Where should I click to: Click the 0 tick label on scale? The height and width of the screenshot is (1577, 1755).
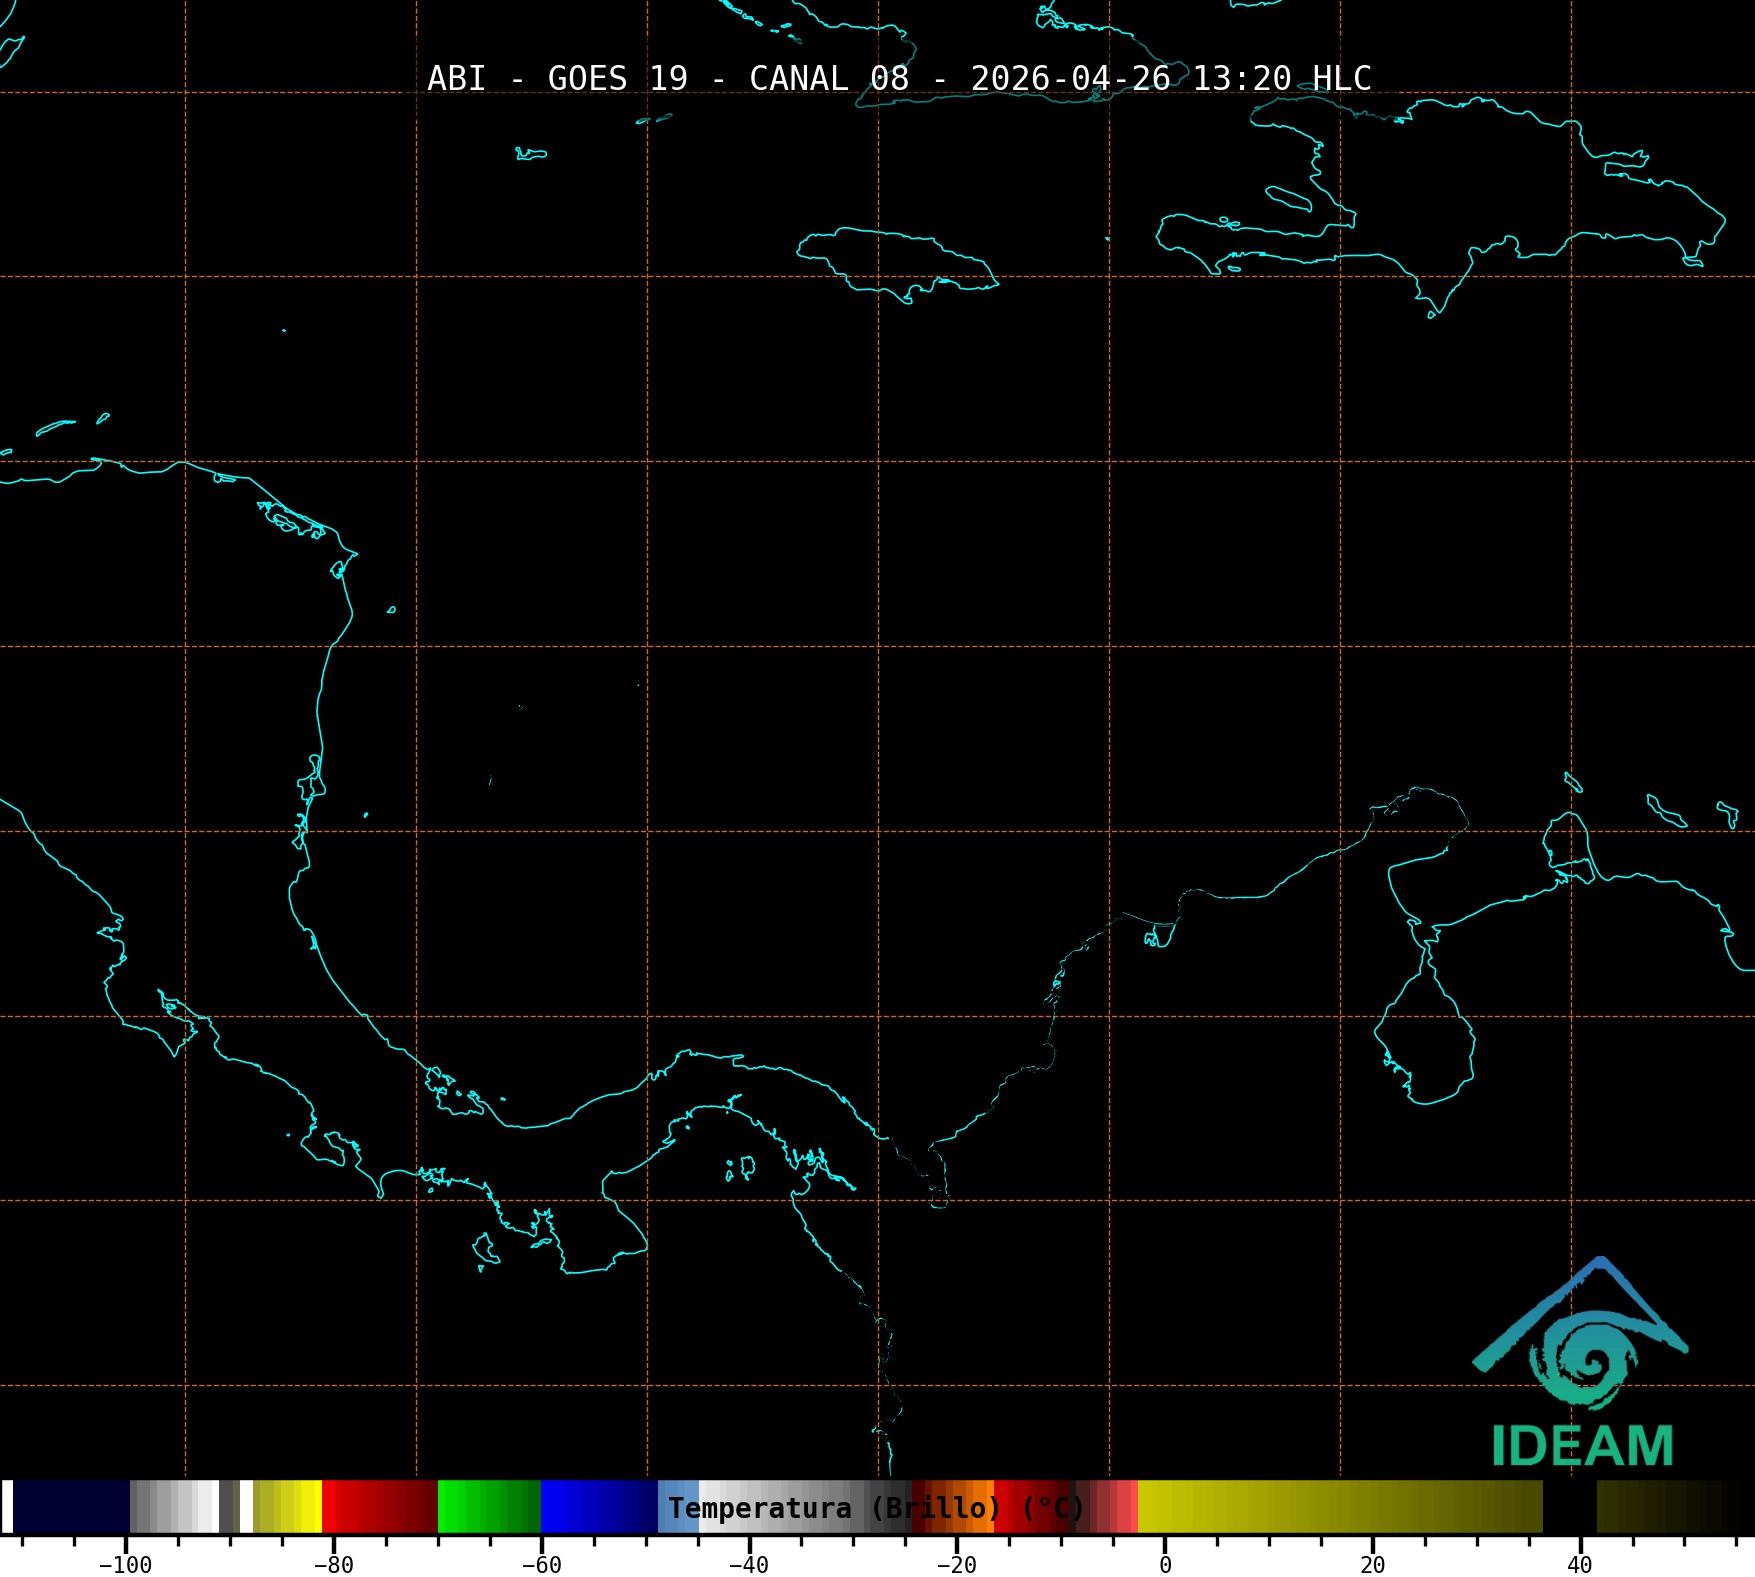click(1165, 1564)
